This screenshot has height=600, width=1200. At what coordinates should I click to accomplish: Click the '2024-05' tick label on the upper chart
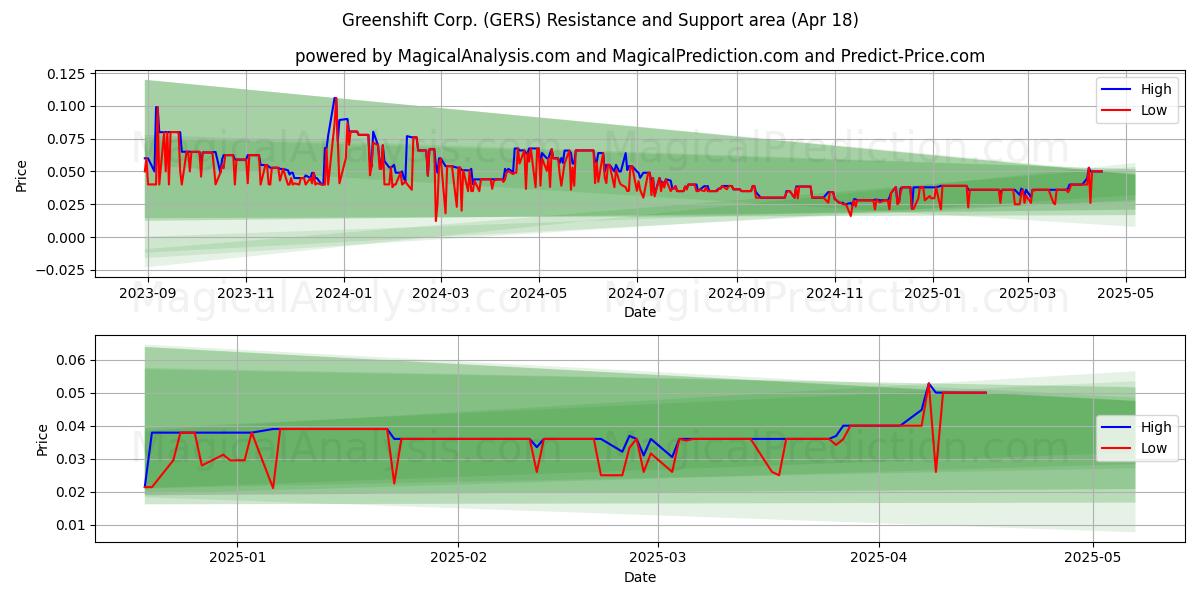(539, 294)
